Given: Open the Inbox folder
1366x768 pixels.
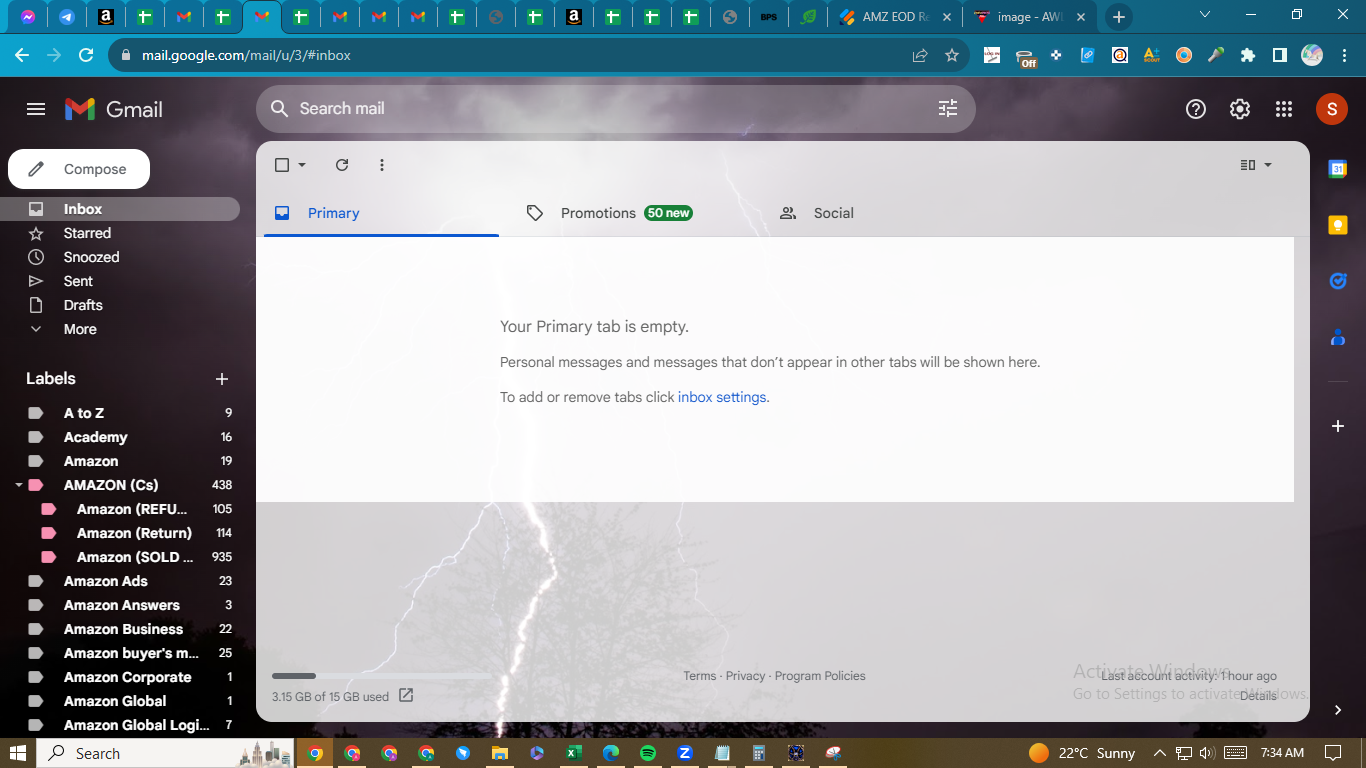Looking at the screenshot, I should point(120,209).
